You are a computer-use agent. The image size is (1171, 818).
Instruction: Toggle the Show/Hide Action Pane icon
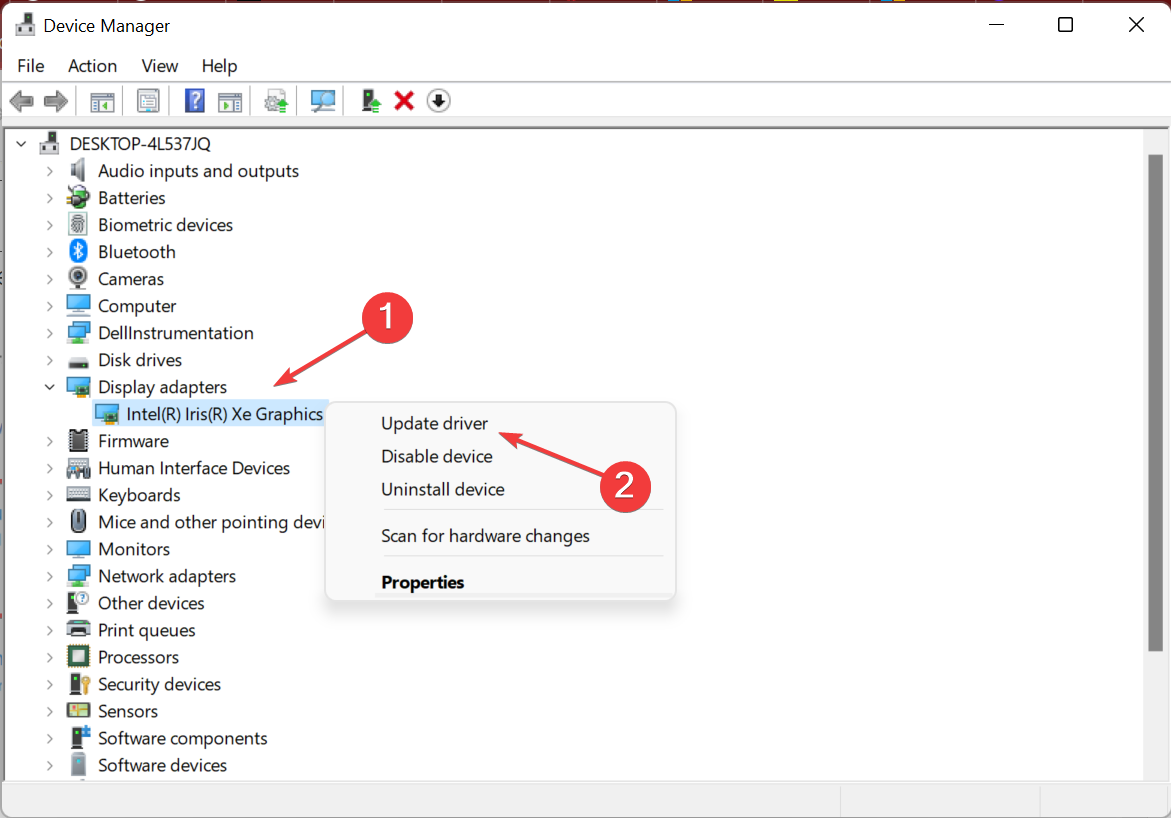tap(230, 101)
